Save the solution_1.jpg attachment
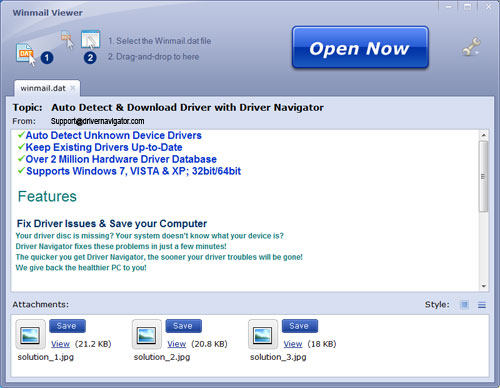 pyautogui.click(x=67, y=326)
